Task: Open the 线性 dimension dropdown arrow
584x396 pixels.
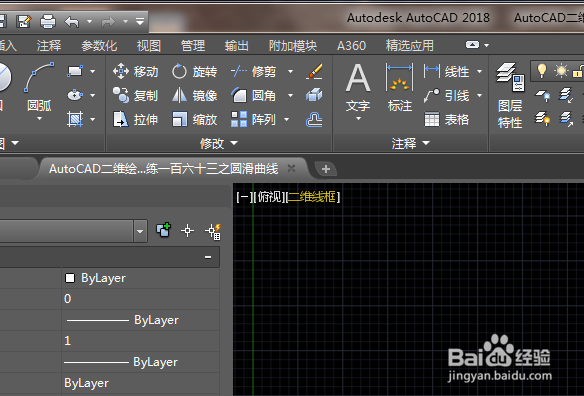Action: [479, 71]
